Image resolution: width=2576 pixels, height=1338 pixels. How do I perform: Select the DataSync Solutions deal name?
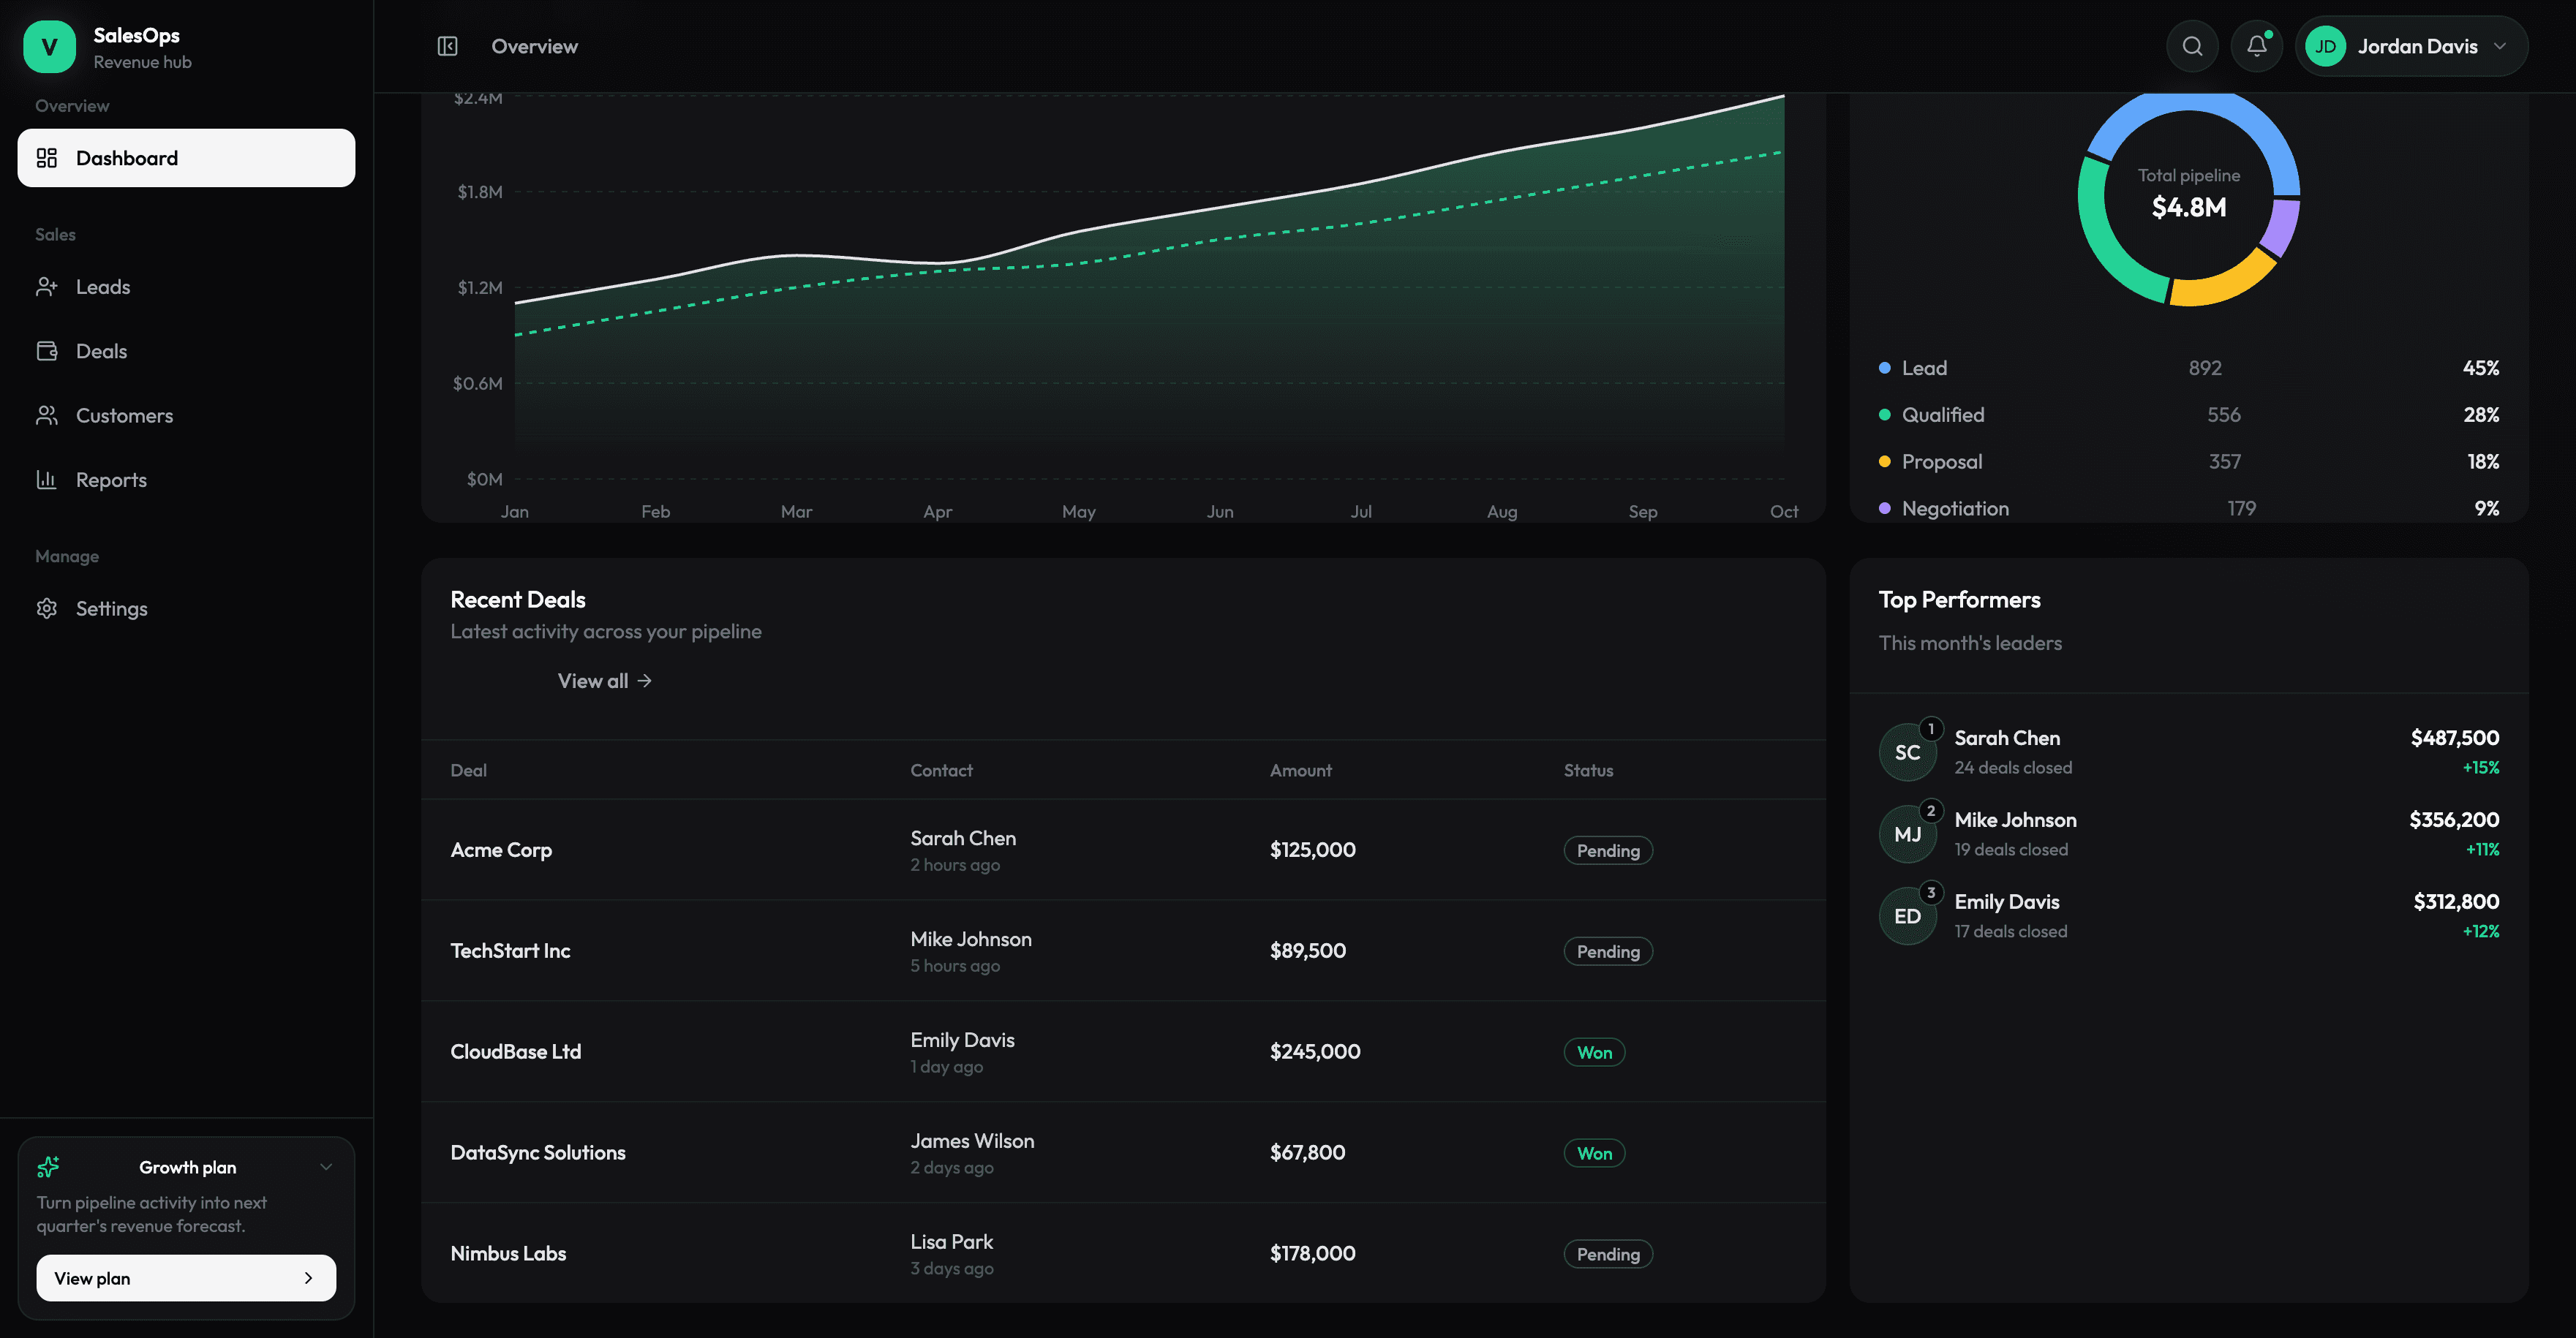tap(538, 1153)
